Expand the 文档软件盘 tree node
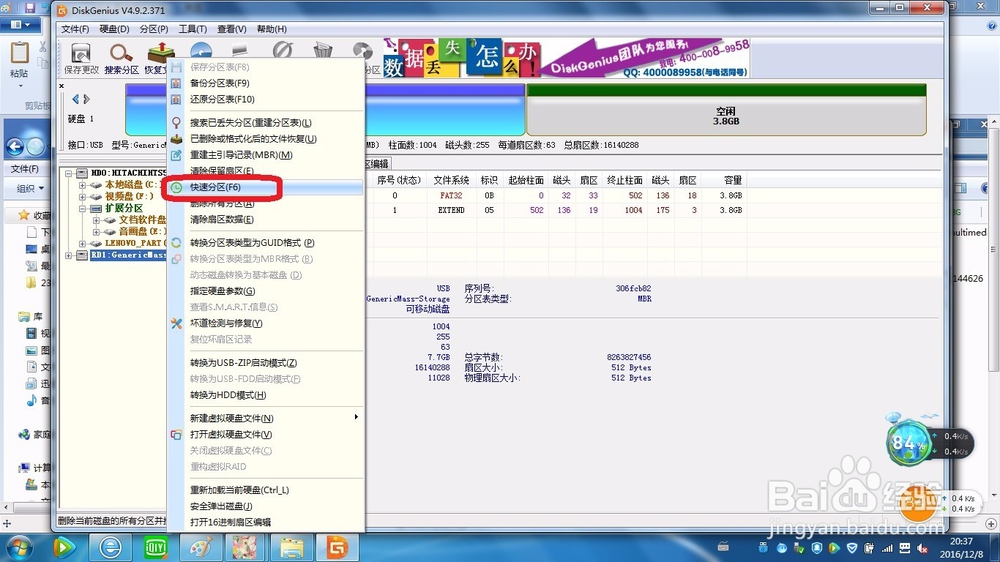Image resolution: width=1000 pixels, height=562 pixels. (96, 220)
